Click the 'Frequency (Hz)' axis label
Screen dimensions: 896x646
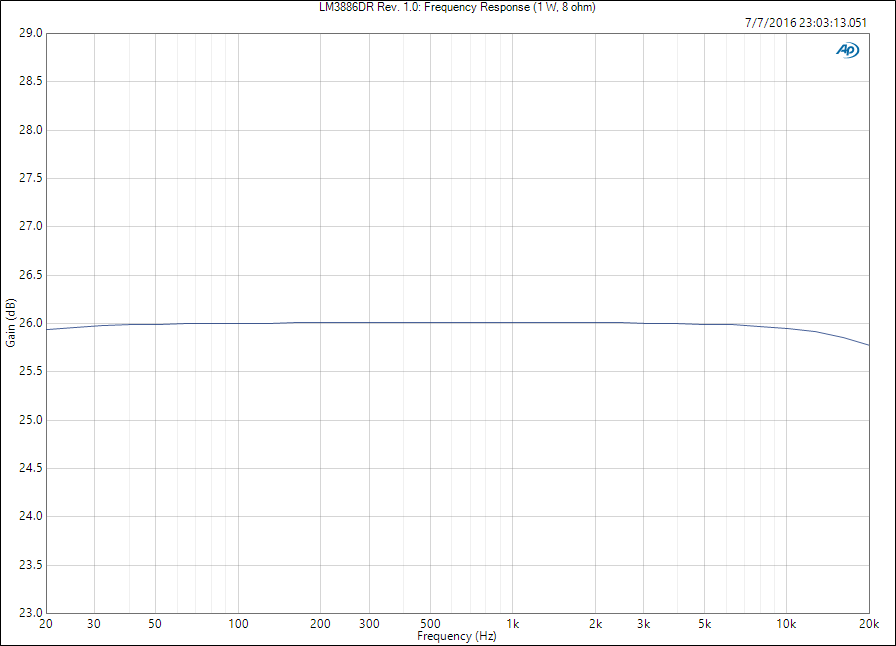pyautogui.click(x=457, y=636)
